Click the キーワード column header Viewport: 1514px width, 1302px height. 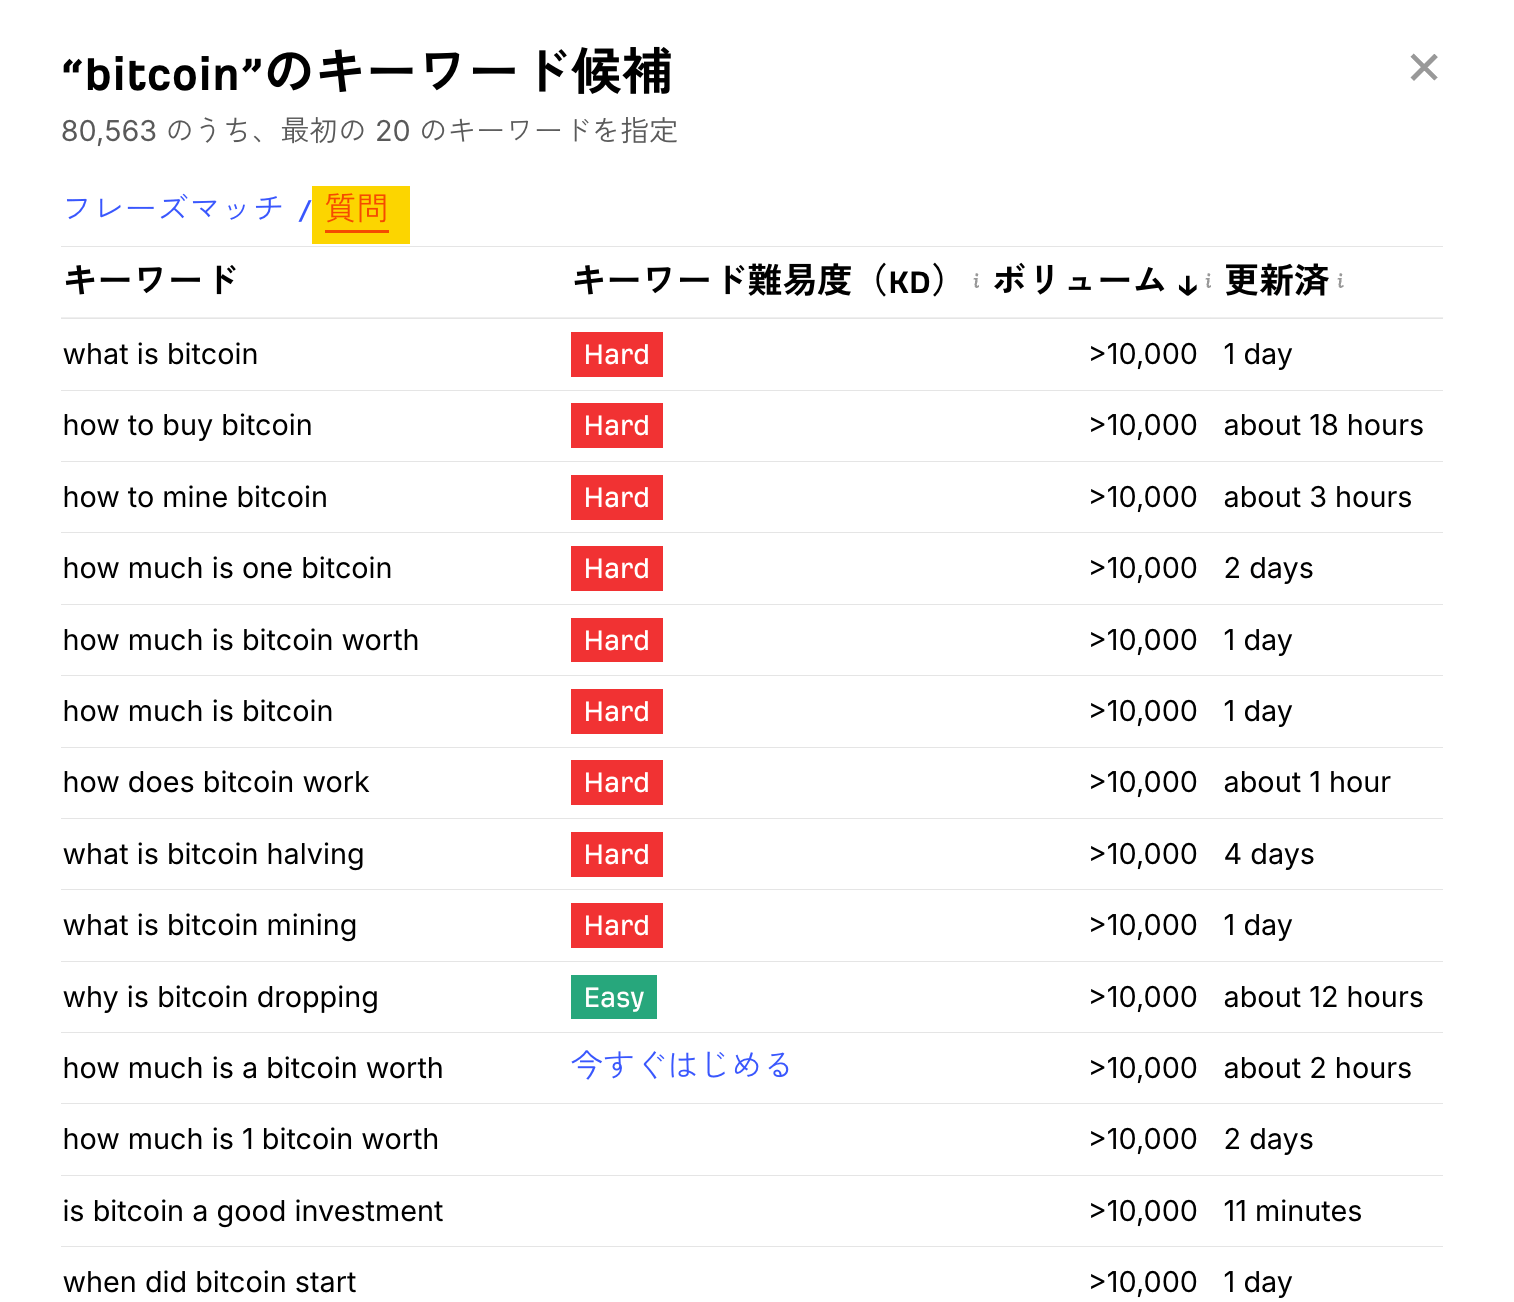(150, 280)
